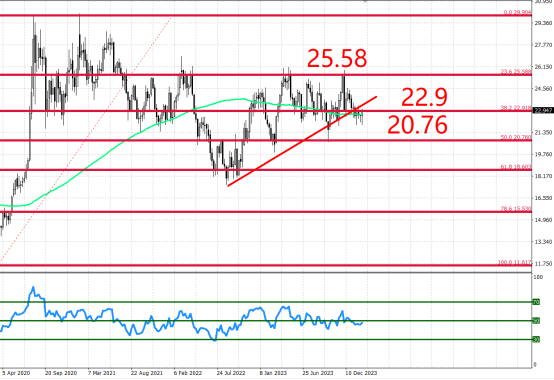Screen dimensions: 554x380
Task: Select the 78.6 15.530 Fibonacci label
Action: [516, 209]
